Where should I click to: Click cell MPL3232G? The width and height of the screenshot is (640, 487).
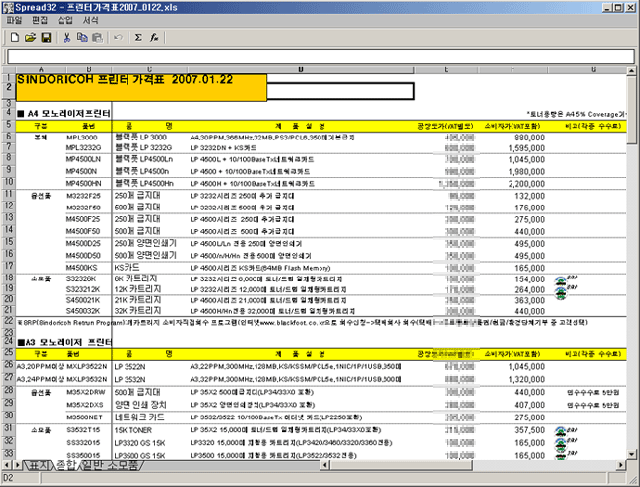(x=84, y=147)
